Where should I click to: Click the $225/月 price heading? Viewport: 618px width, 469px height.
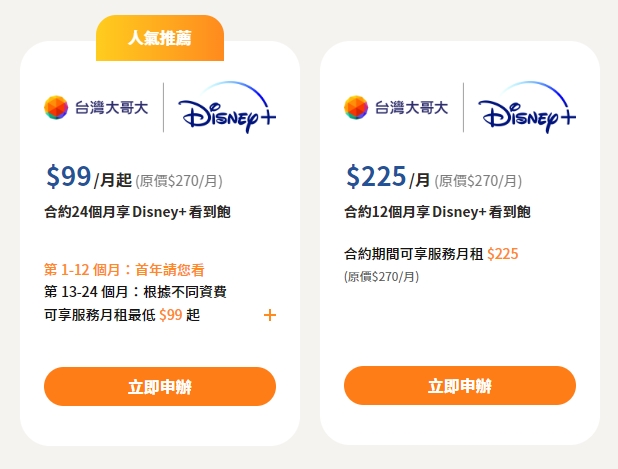388,177
